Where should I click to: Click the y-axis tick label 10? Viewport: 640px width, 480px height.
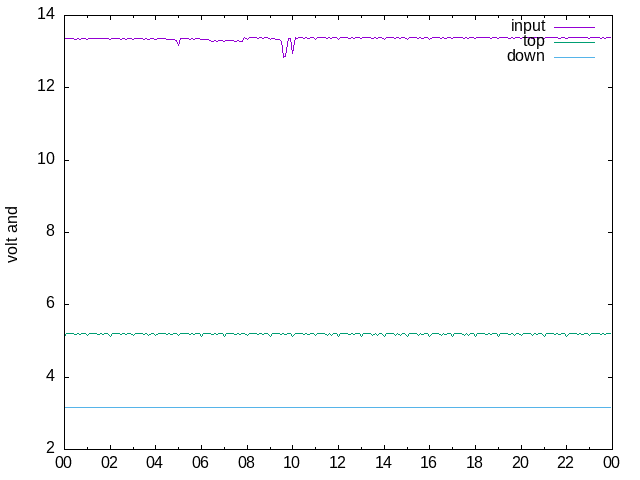pos(44,160)
